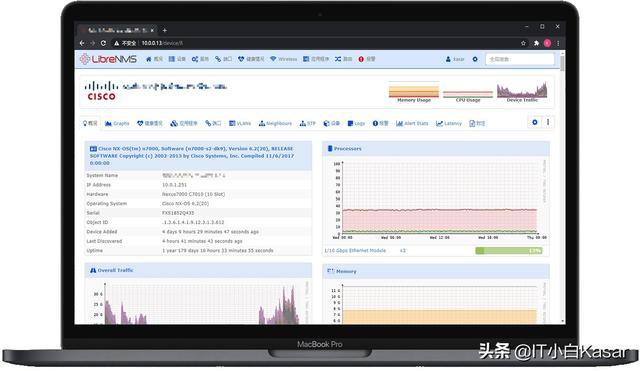Reload the page with the refresh button

103,43
